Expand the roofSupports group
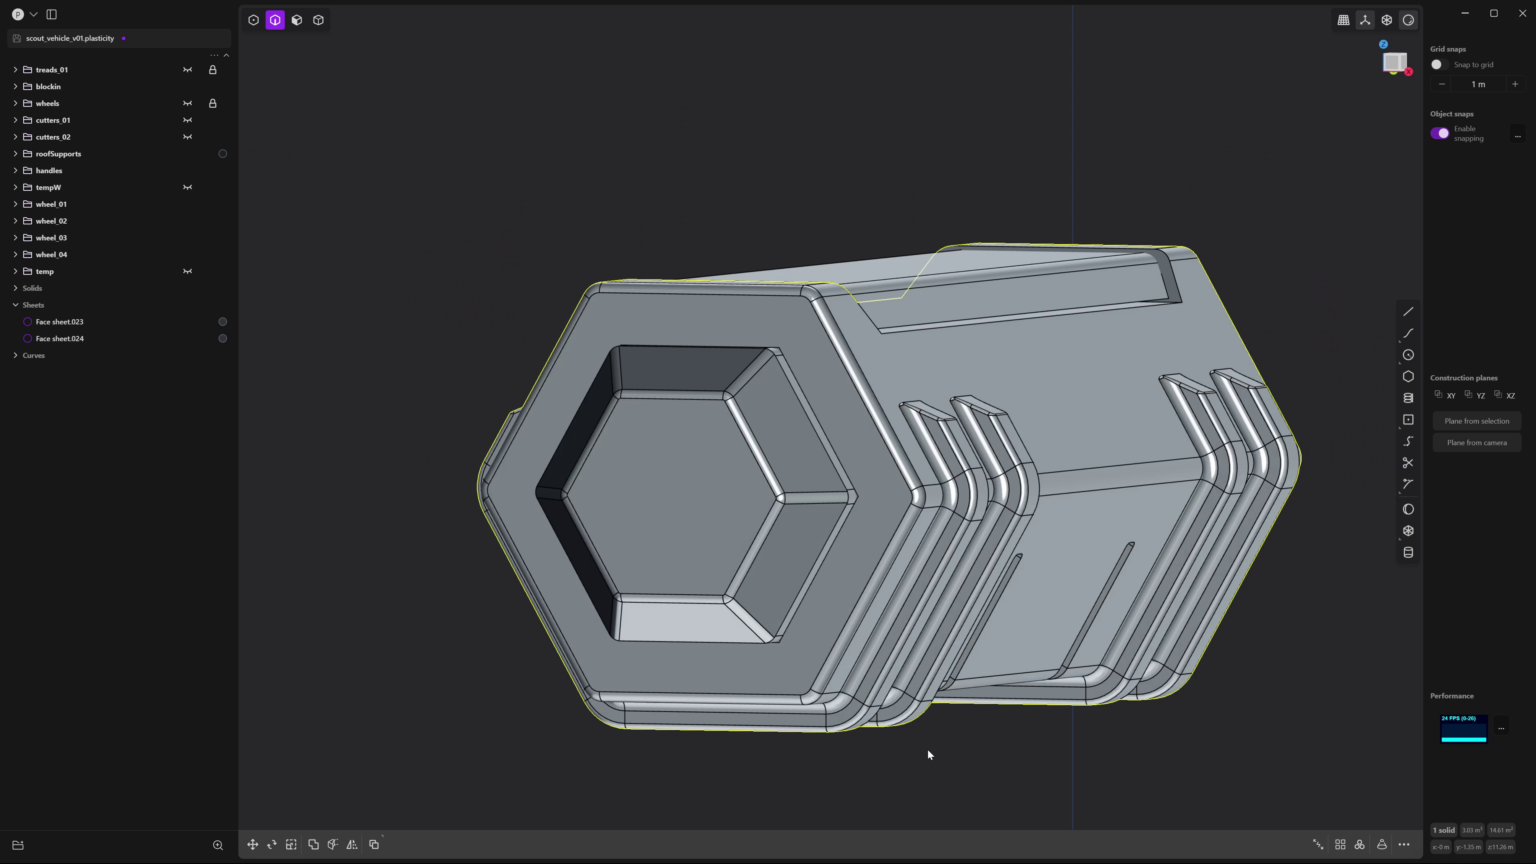Screen dimensions: 1536x864 coord(15,154)
